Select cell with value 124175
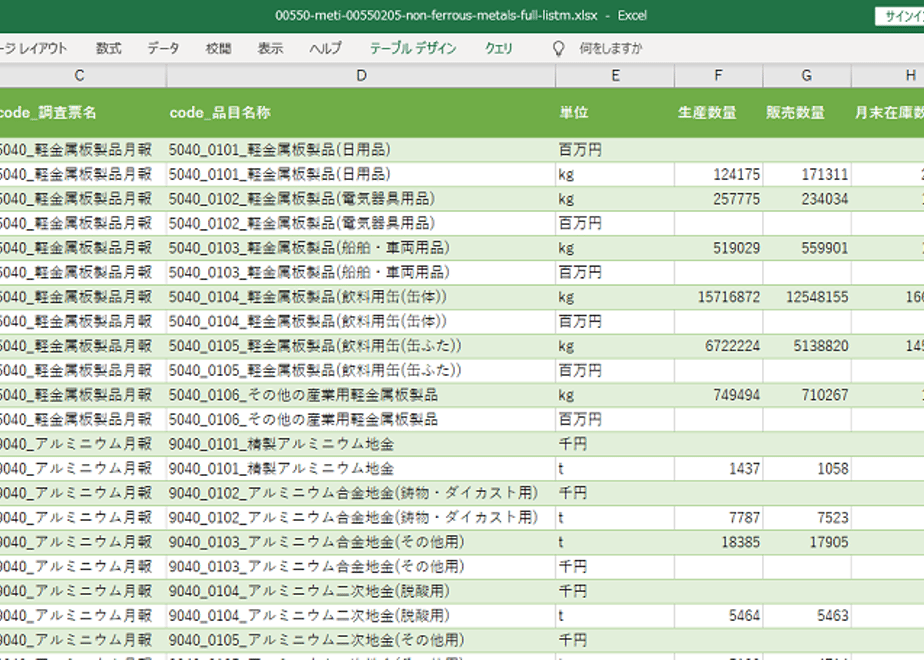 coord(718,174)
